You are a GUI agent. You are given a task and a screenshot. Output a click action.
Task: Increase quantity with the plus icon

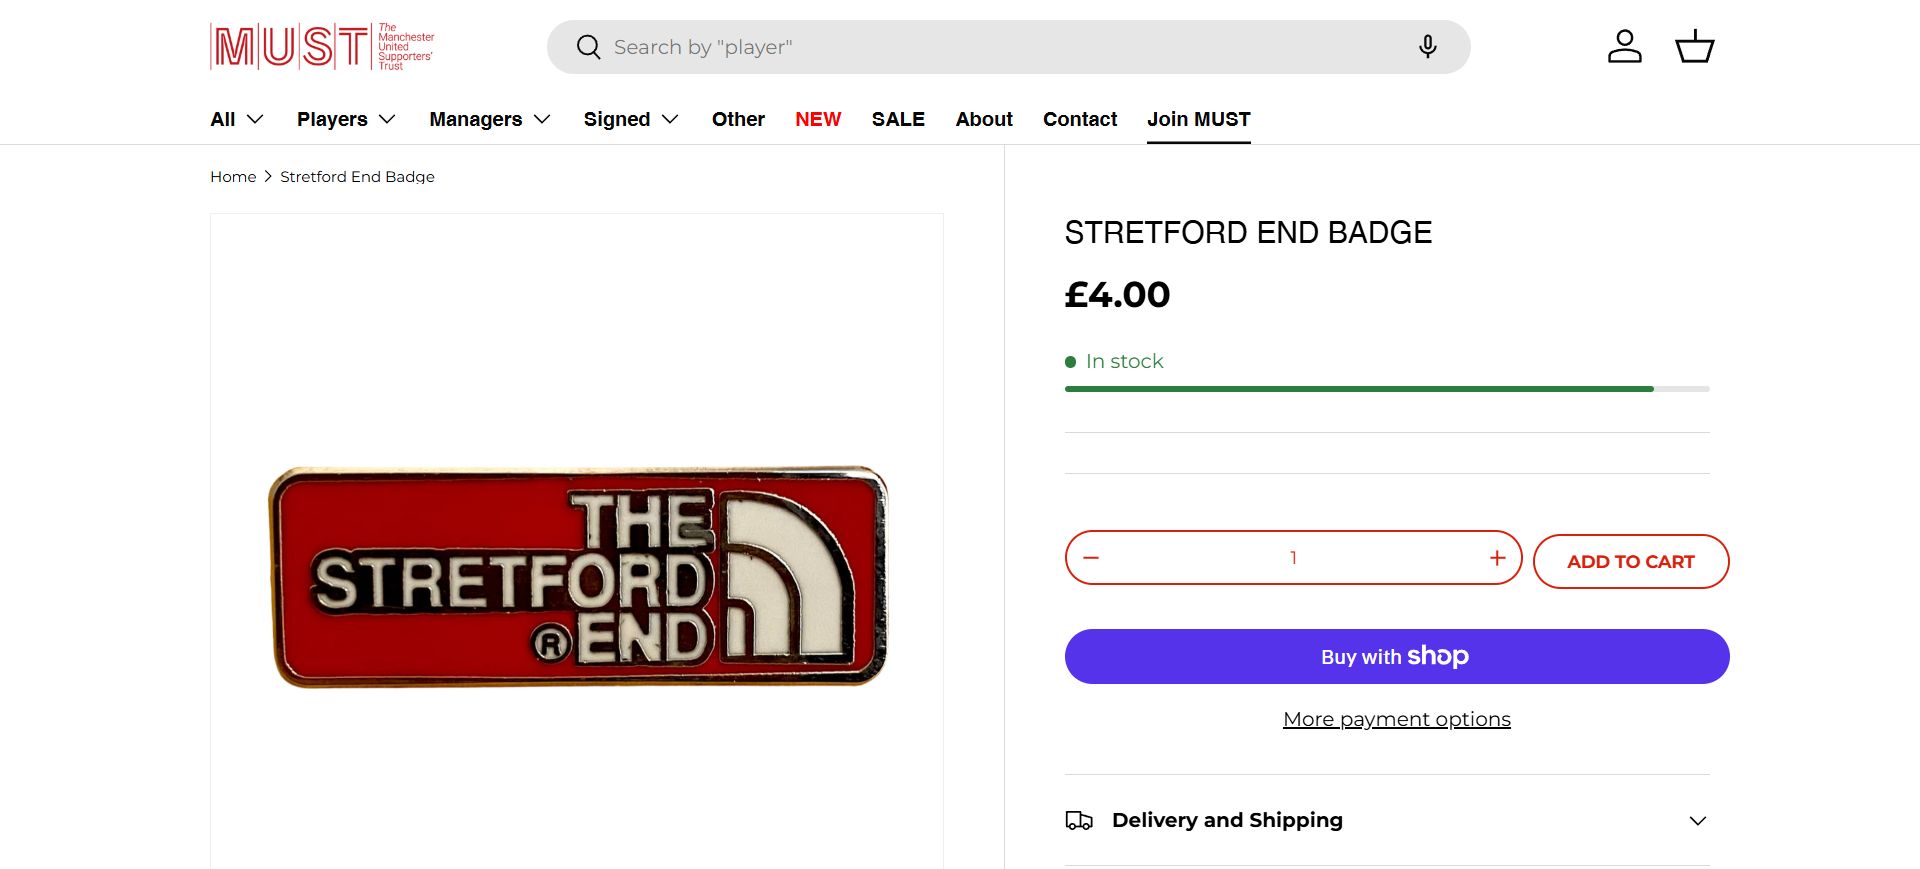click(1497, 558)
